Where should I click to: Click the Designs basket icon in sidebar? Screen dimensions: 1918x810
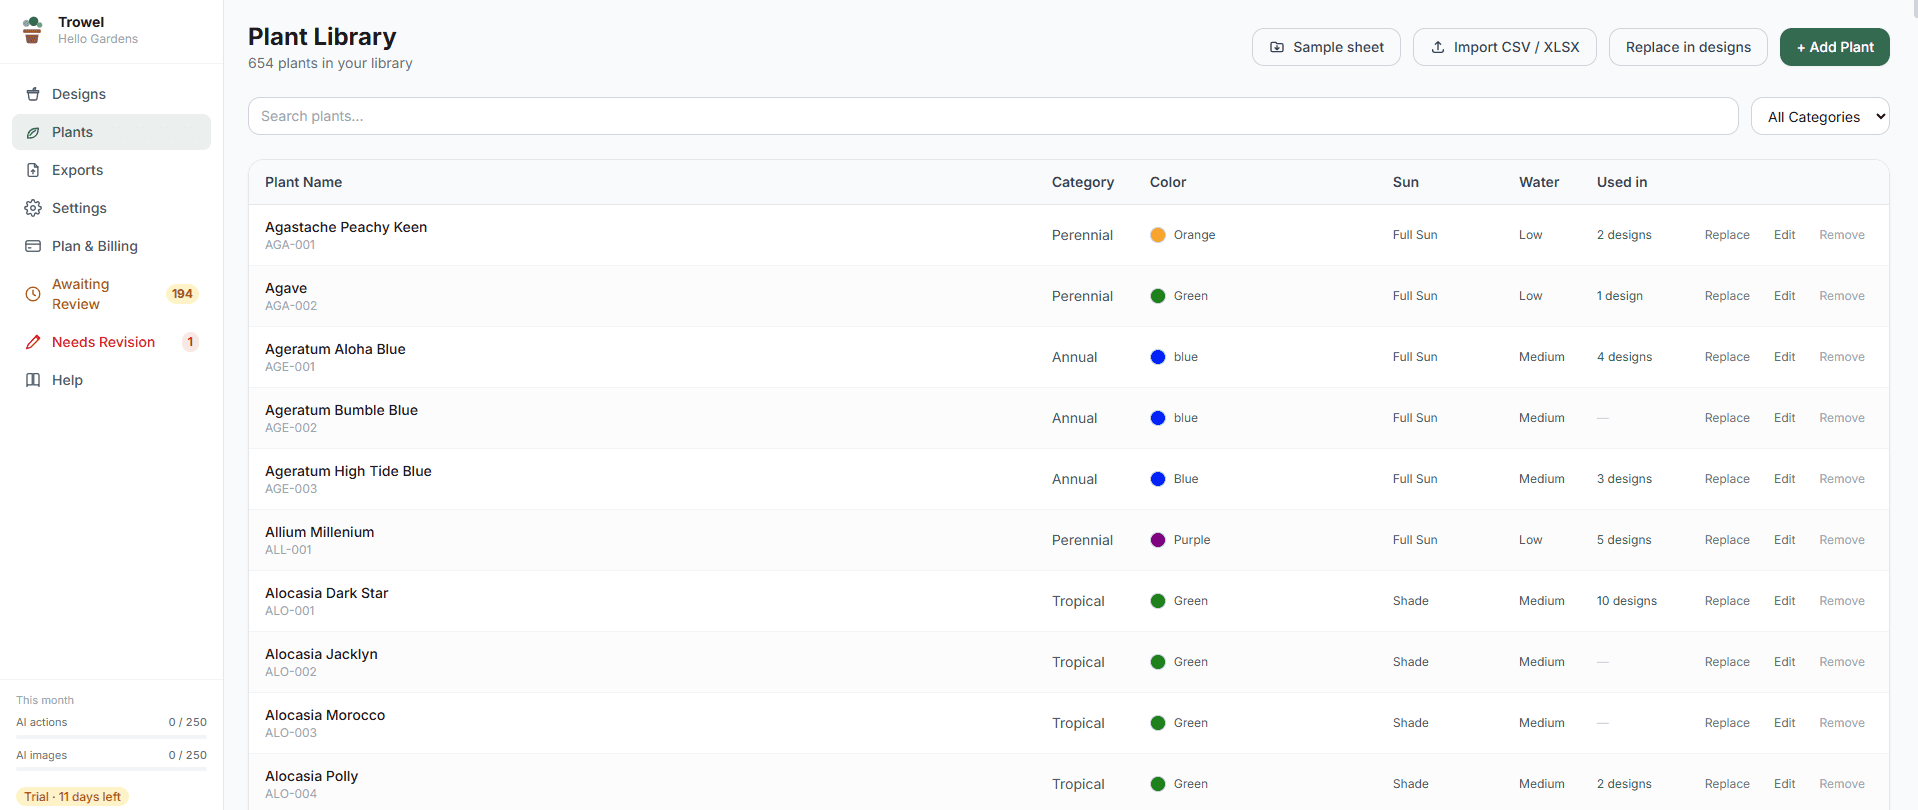point(33,94)
